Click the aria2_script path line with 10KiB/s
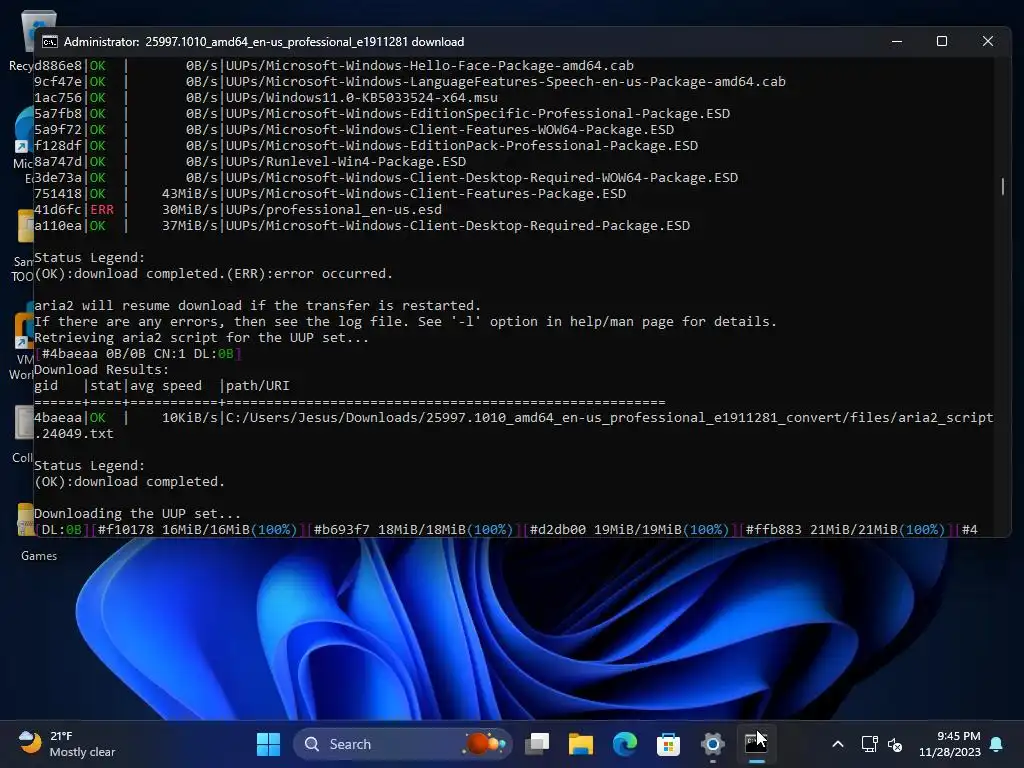 point(513,425)
